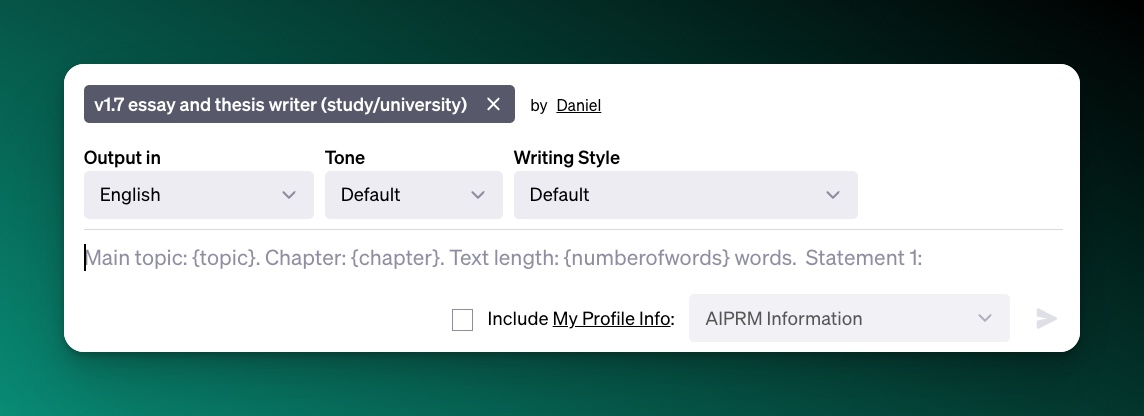Image resolution: width=1144 pixels, height=416 pixels.
Task: Click the "by" text before the author name
Action: 538,105
